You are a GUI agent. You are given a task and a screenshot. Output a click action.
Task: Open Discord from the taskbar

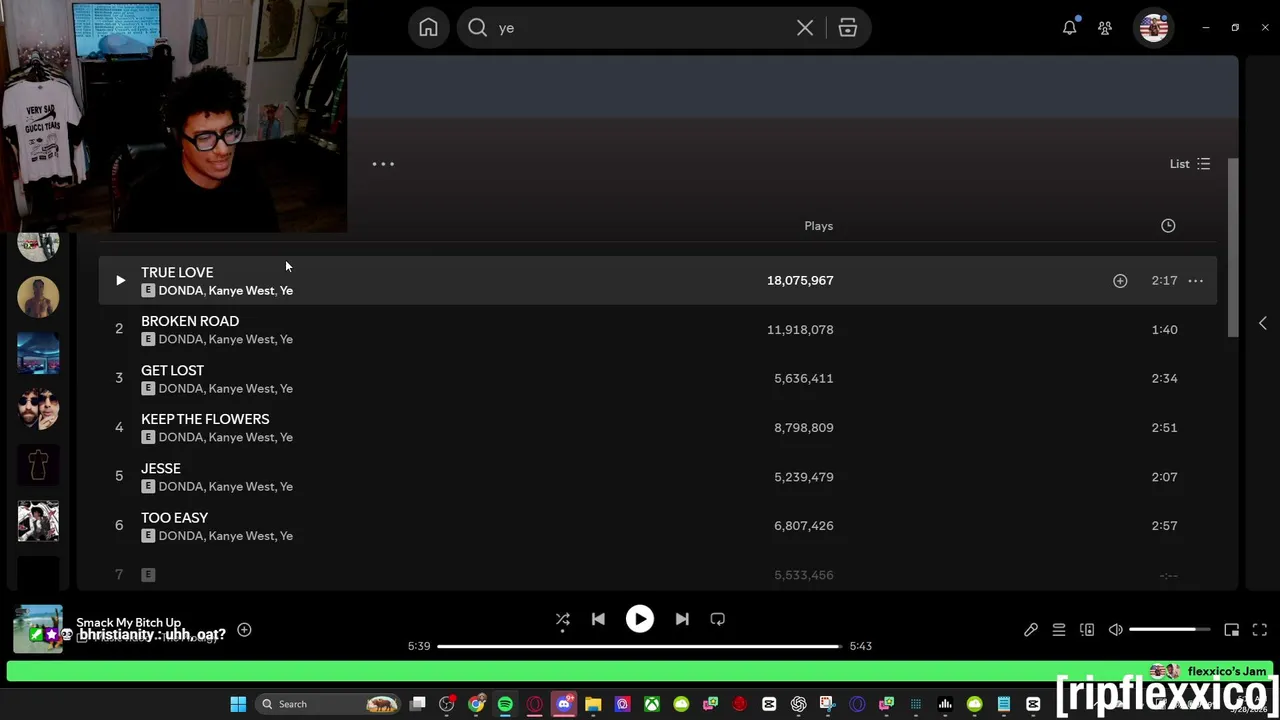tap(563, 704)
